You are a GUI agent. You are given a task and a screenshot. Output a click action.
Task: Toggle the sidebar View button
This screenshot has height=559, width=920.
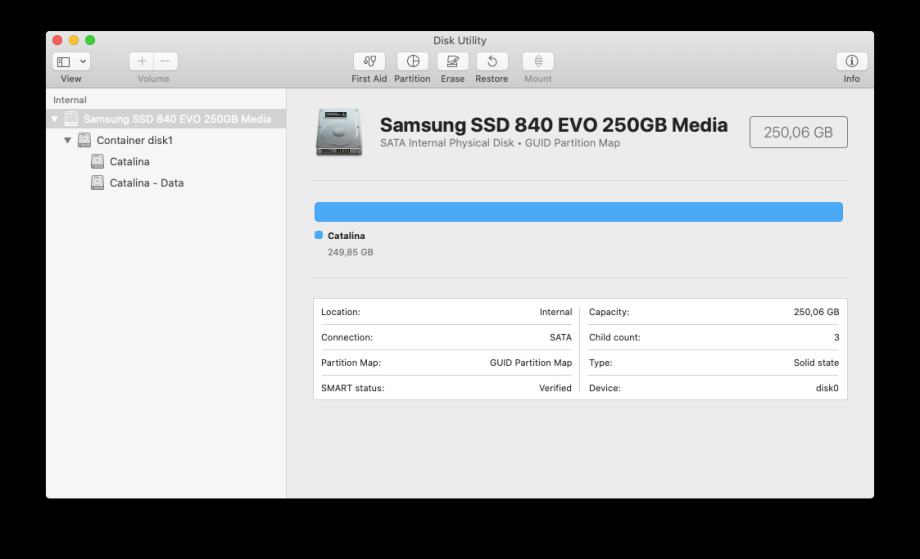tap(64, 61)
